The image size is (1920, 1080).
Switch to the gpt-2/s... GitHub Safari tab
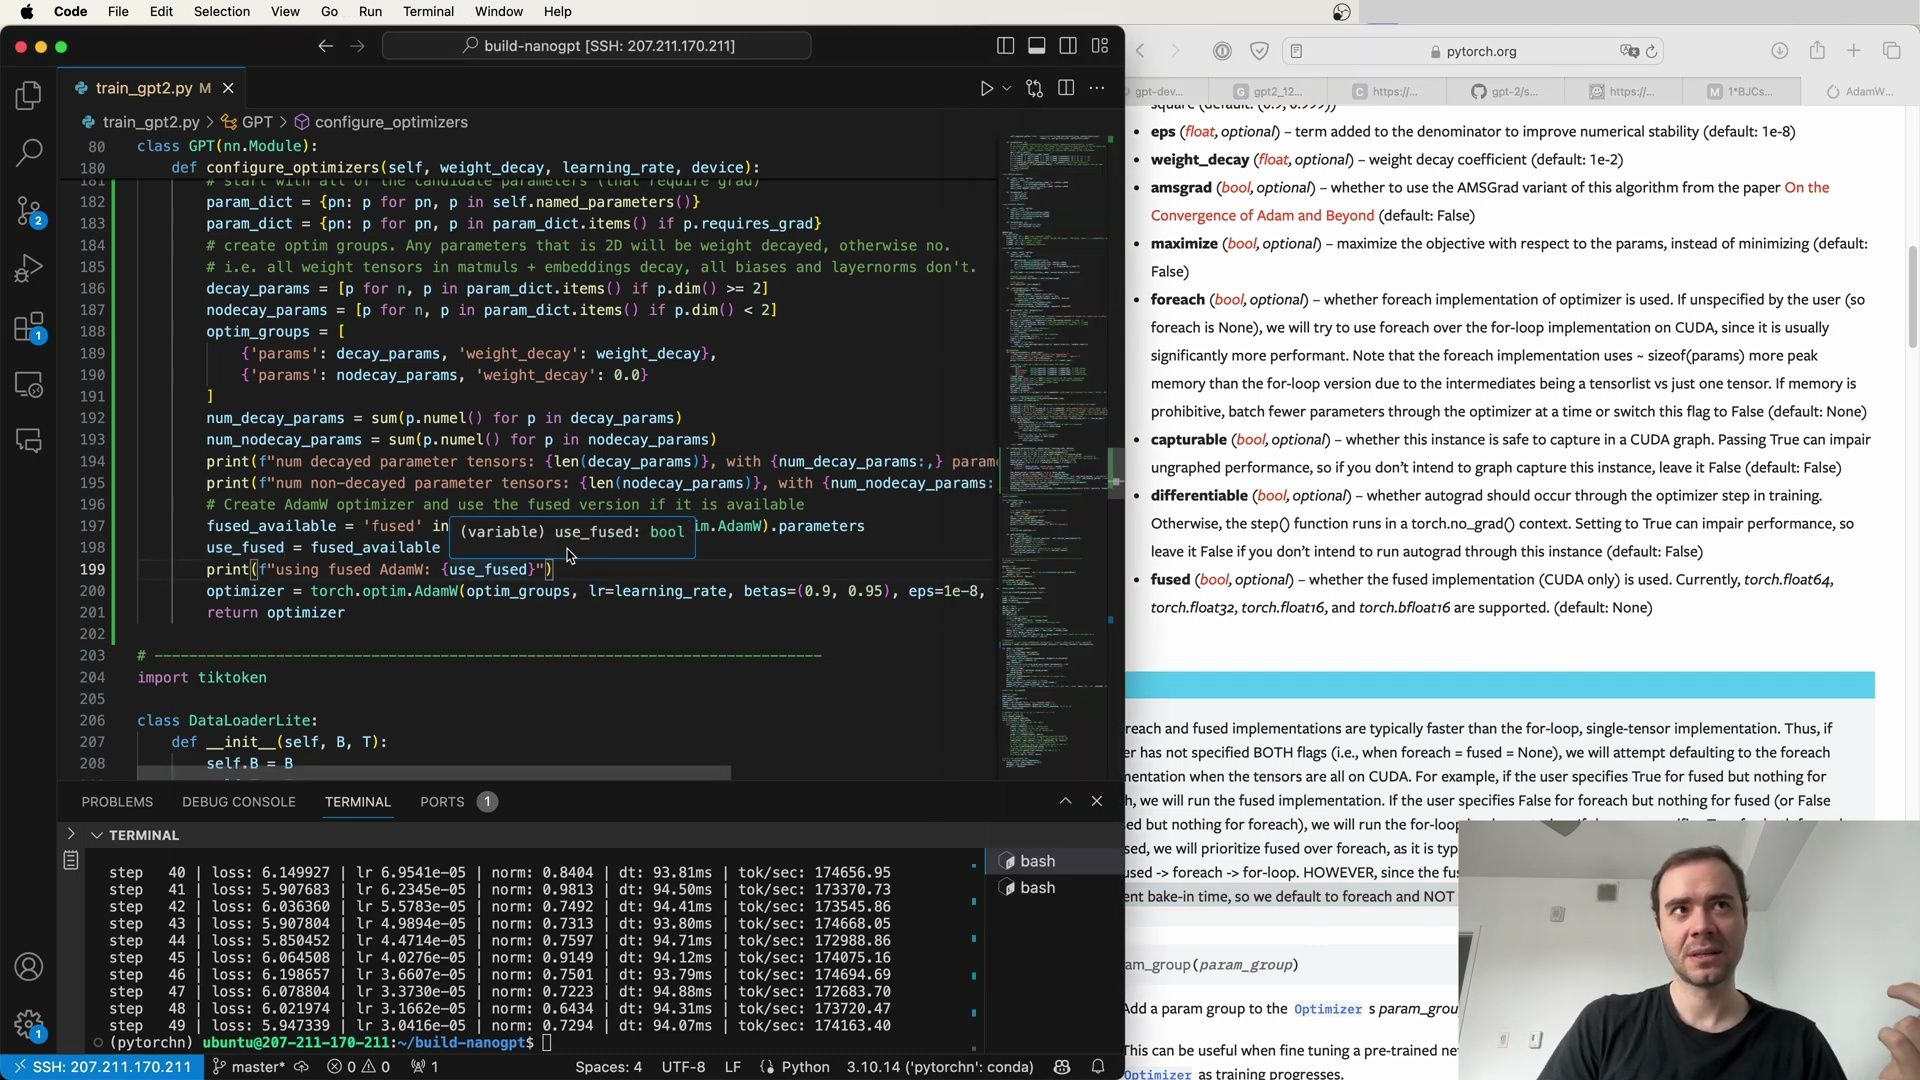[1504, 91]
